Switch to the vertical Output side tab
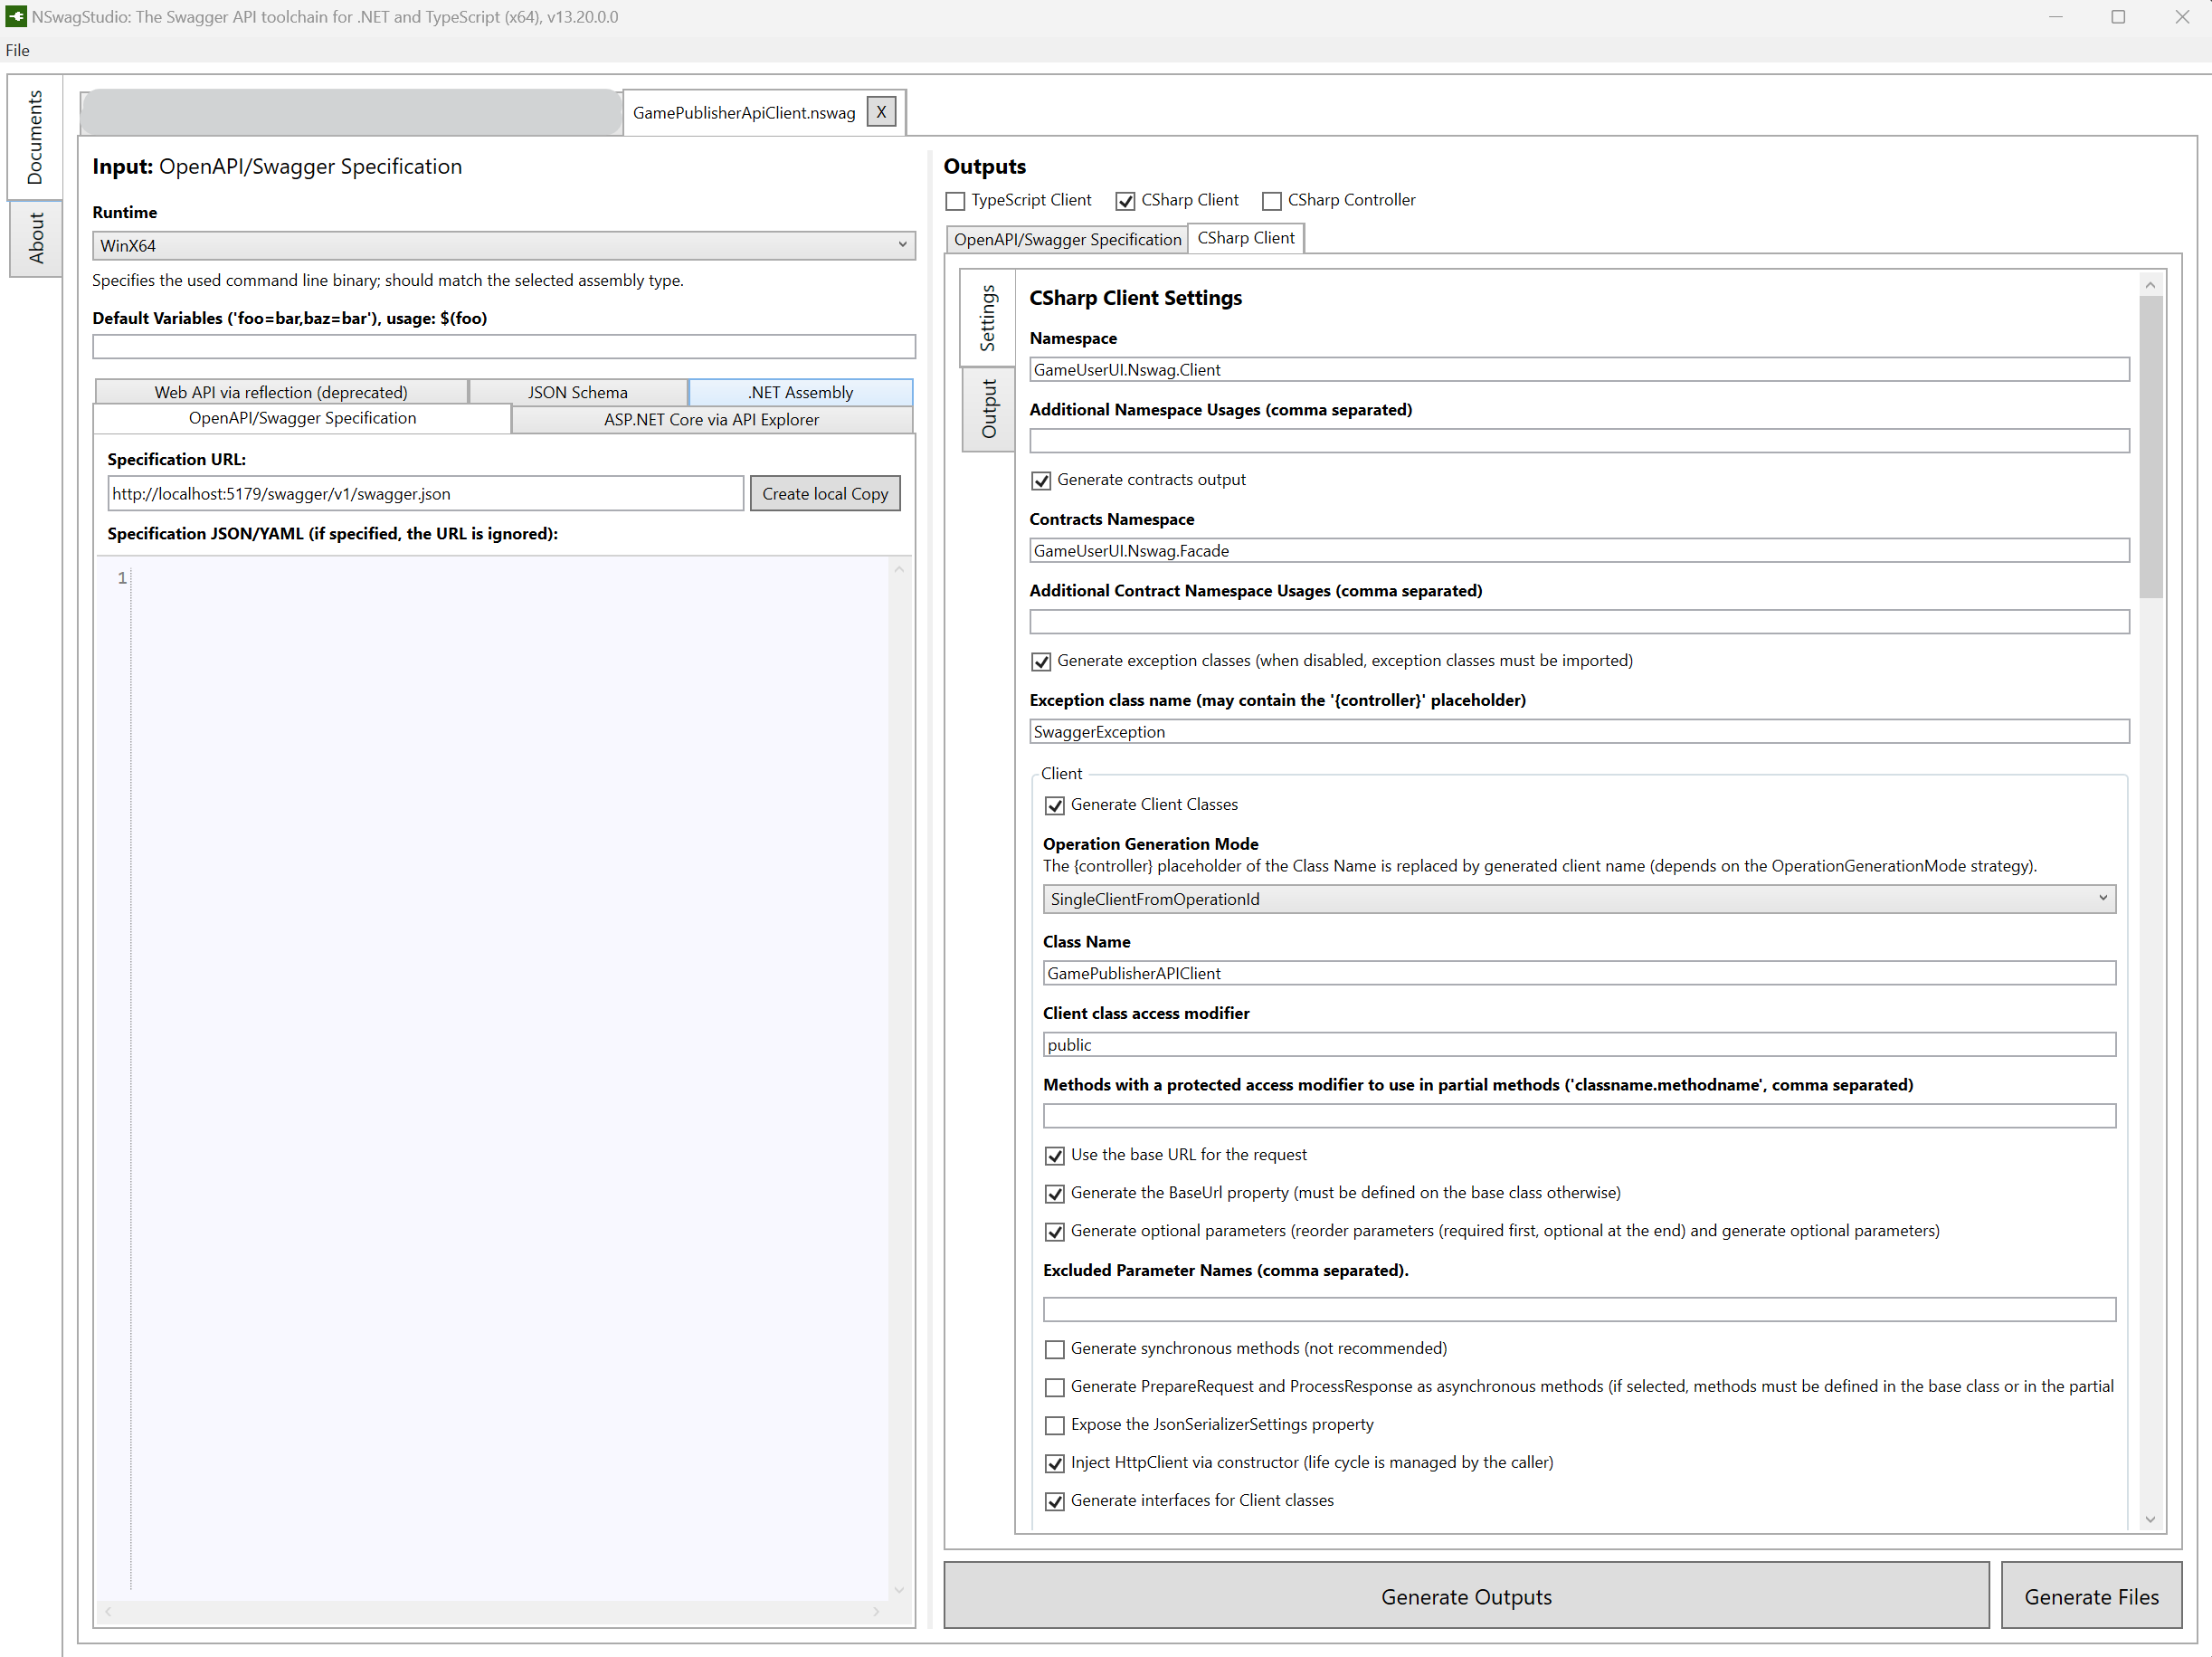 (988, 409)
